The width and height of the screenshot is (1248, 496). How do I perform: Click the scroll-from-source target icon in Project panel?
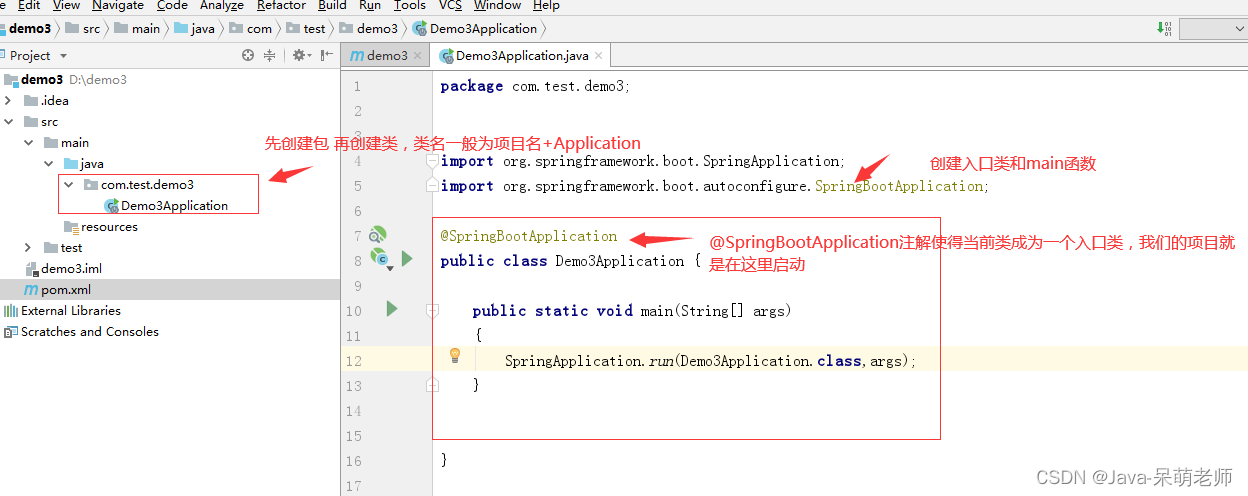248,56
